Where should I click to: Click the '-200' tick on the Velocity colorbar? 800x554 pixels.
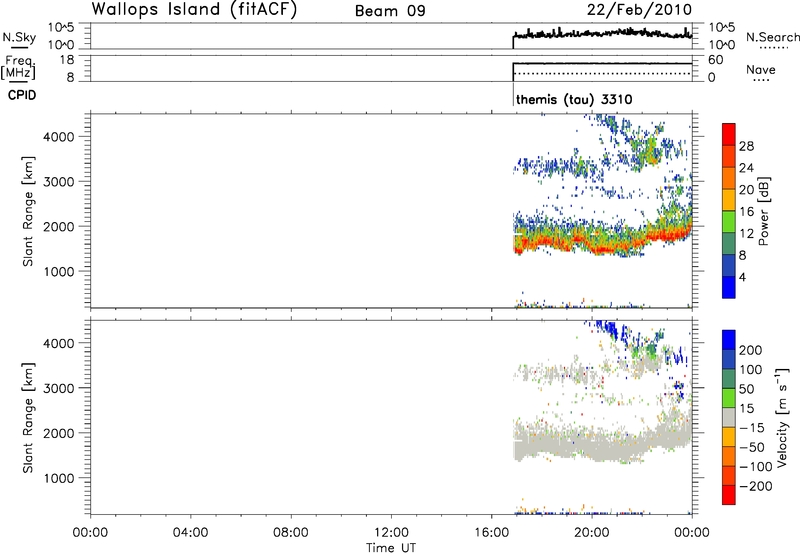[756, 486]
